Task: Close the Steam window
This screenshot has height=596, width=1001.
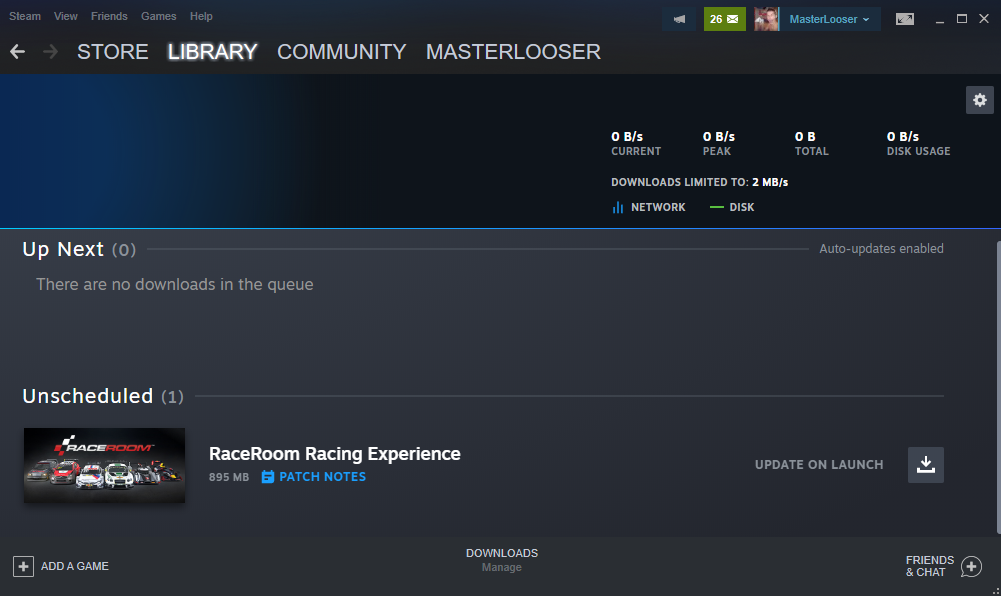Action: click(984, 19)
